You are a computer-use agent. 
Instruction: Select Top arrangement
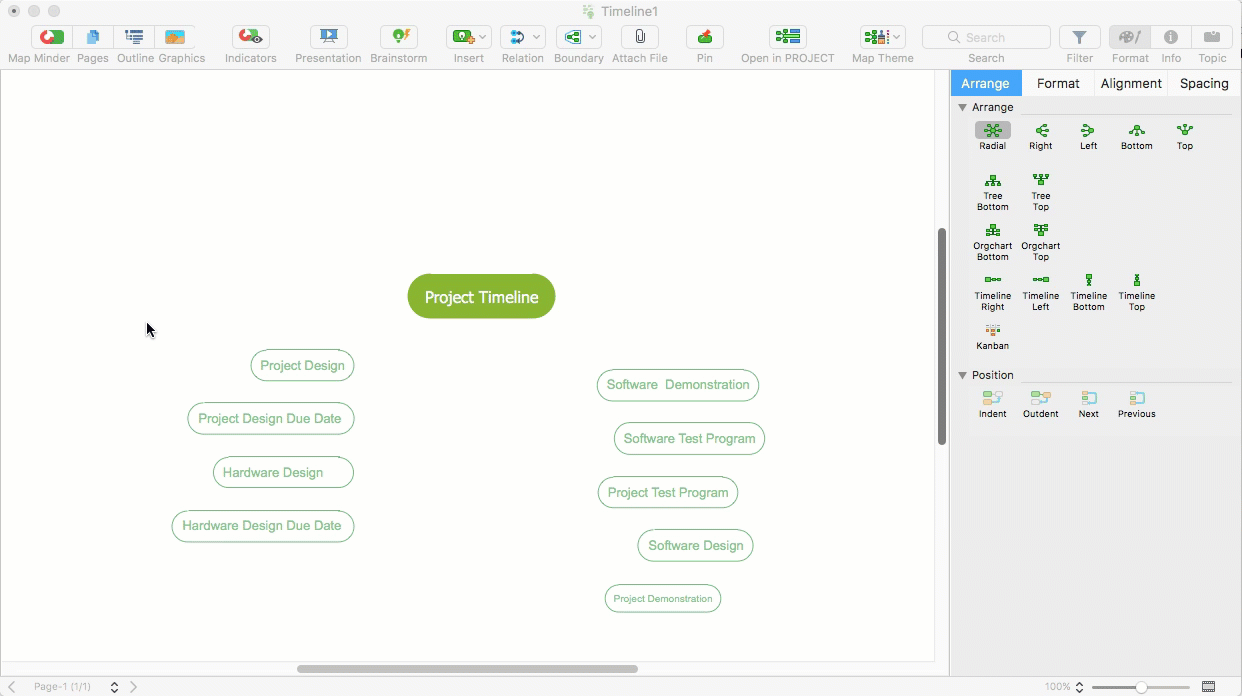coord(1185,136)
